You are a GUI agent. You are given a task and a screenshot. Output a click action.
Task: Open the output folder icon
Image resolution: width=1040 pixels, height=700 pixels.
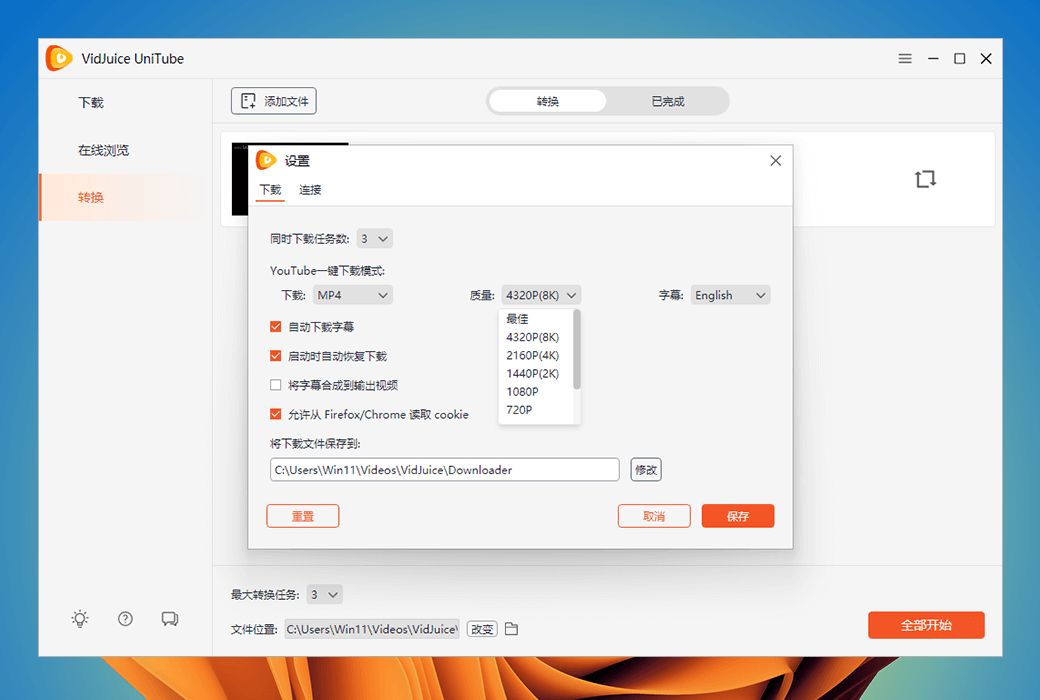[511, 628]
